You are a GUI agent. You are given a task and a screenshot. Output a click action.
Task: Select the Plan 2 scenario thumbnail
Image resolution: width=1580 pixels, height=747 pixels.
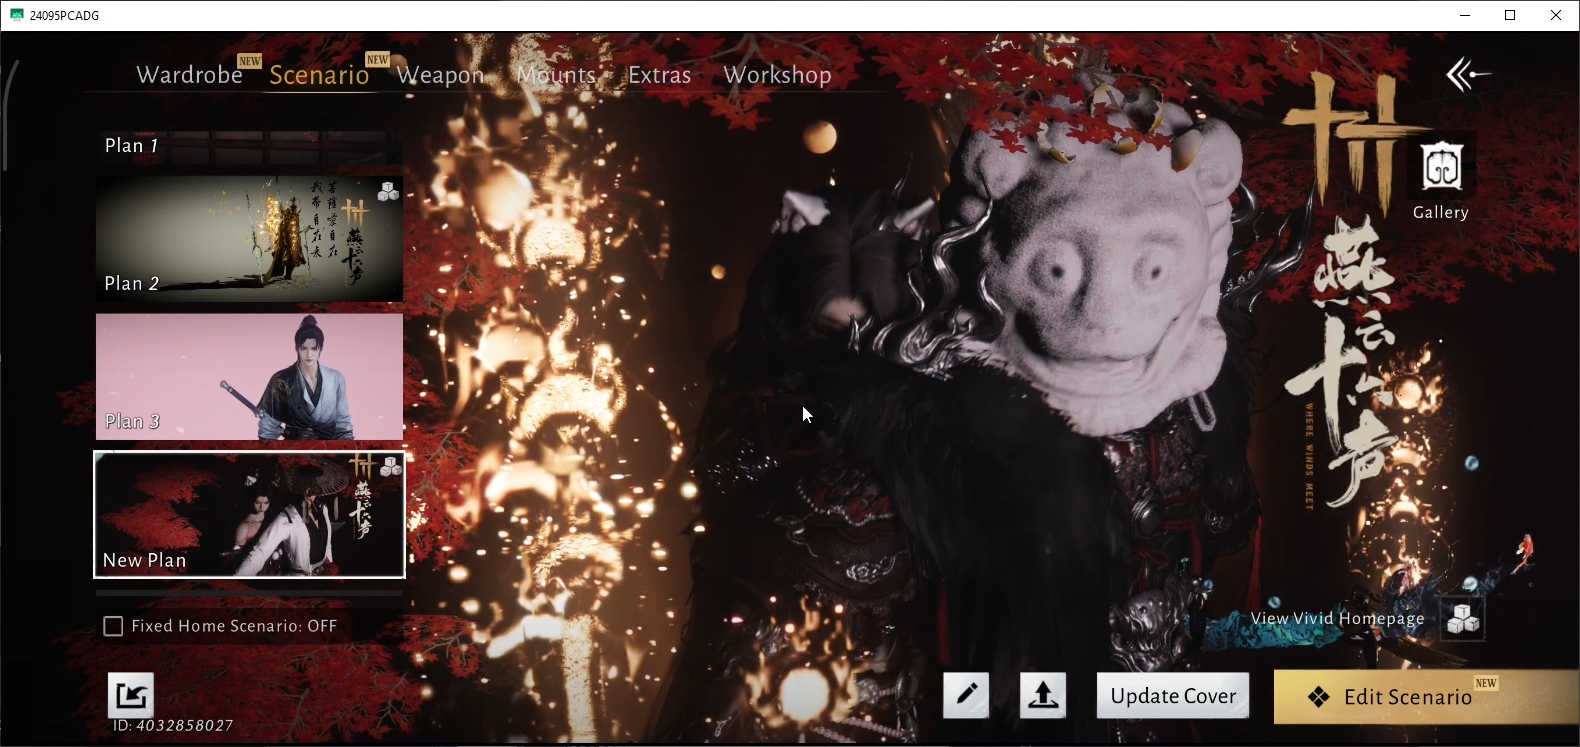[250, 239]
